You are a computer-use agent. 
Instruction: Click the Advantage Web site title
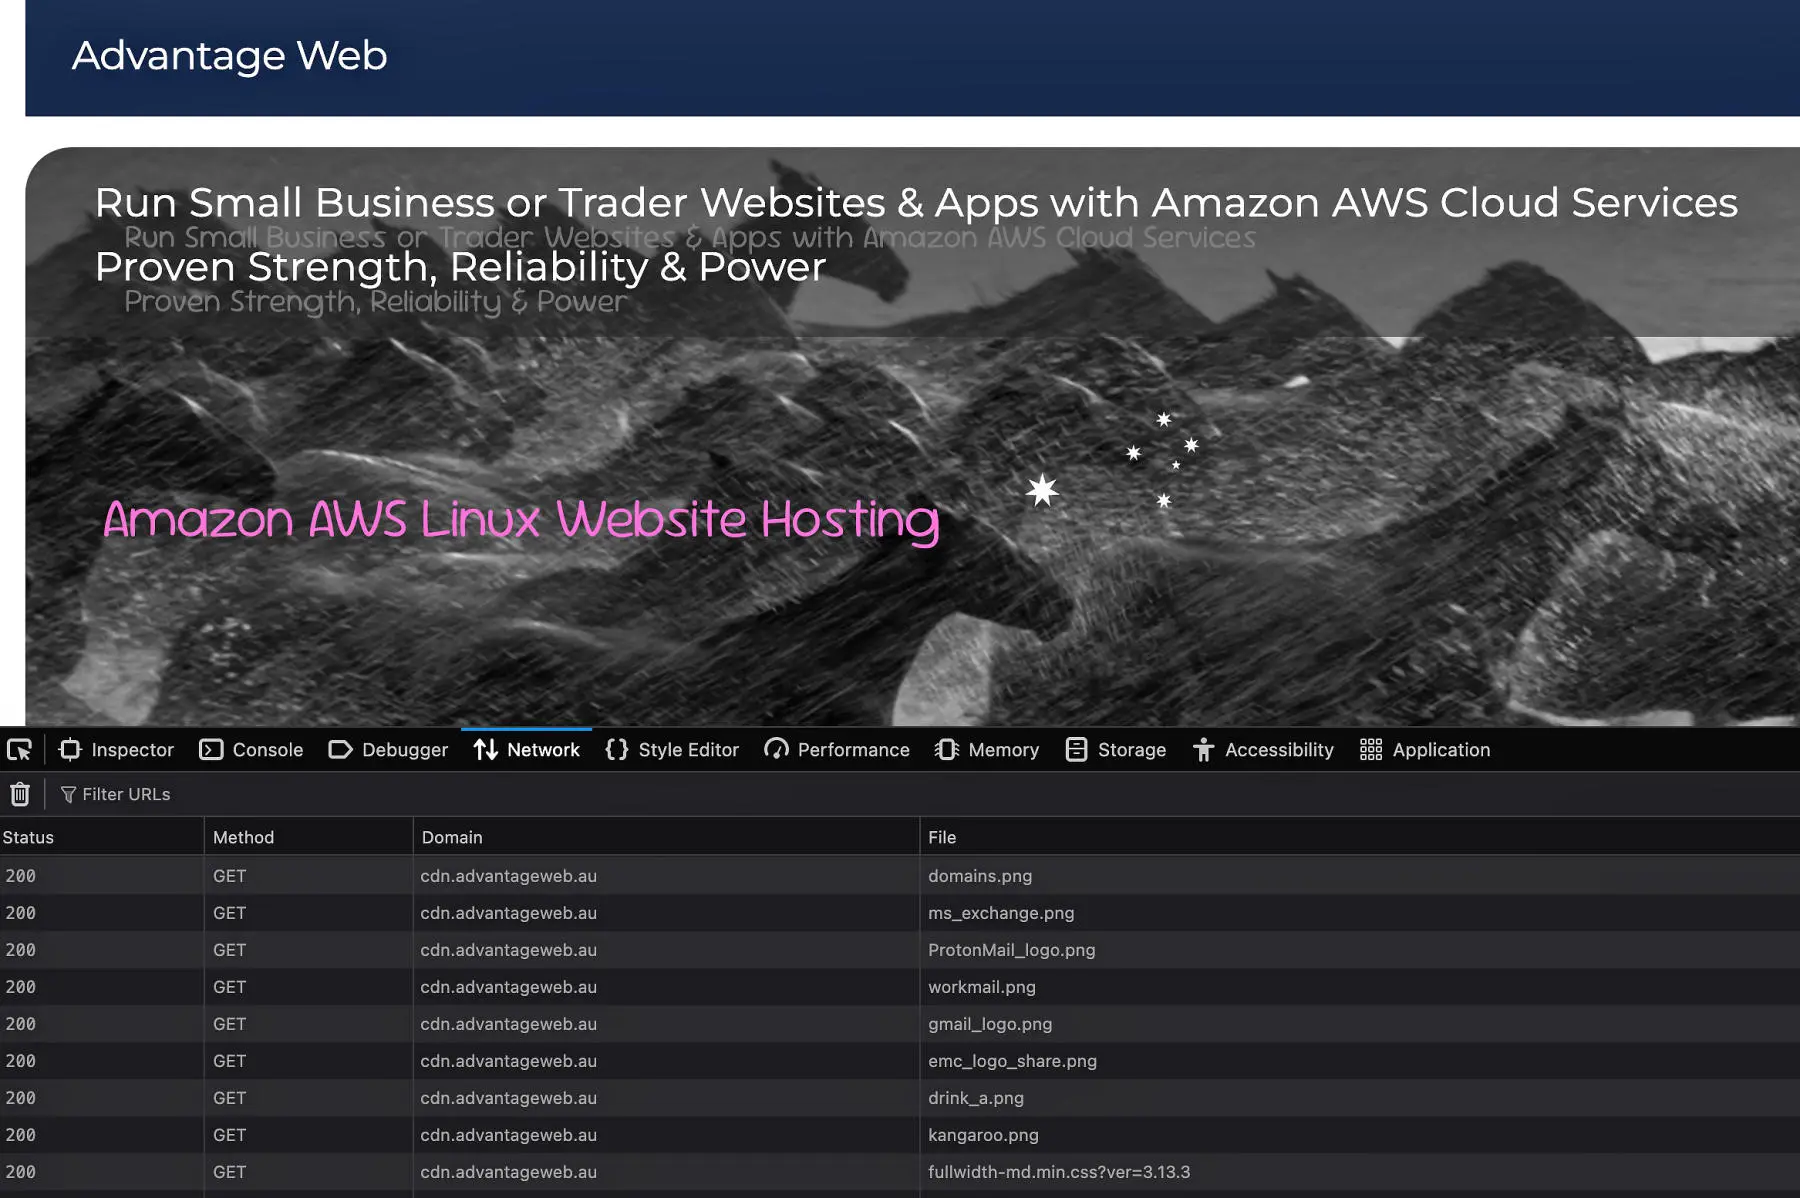(229, 56)
